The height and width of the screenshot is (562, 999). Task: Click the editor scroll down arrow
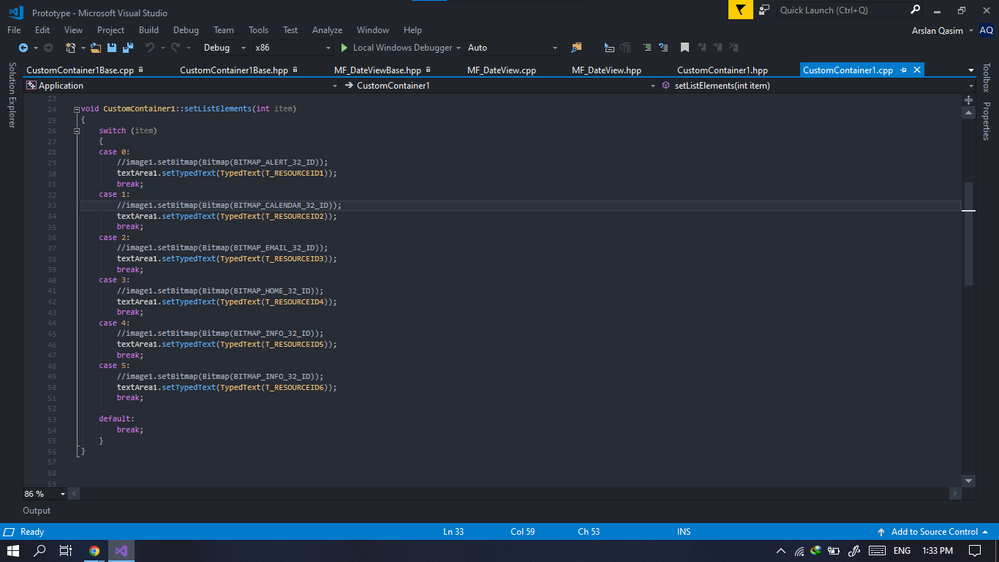click(968, 481)
